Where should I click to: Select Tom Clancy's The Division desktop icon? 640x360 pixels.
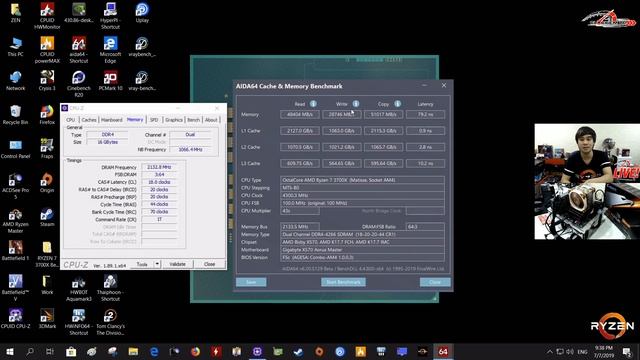coord(110,322)
